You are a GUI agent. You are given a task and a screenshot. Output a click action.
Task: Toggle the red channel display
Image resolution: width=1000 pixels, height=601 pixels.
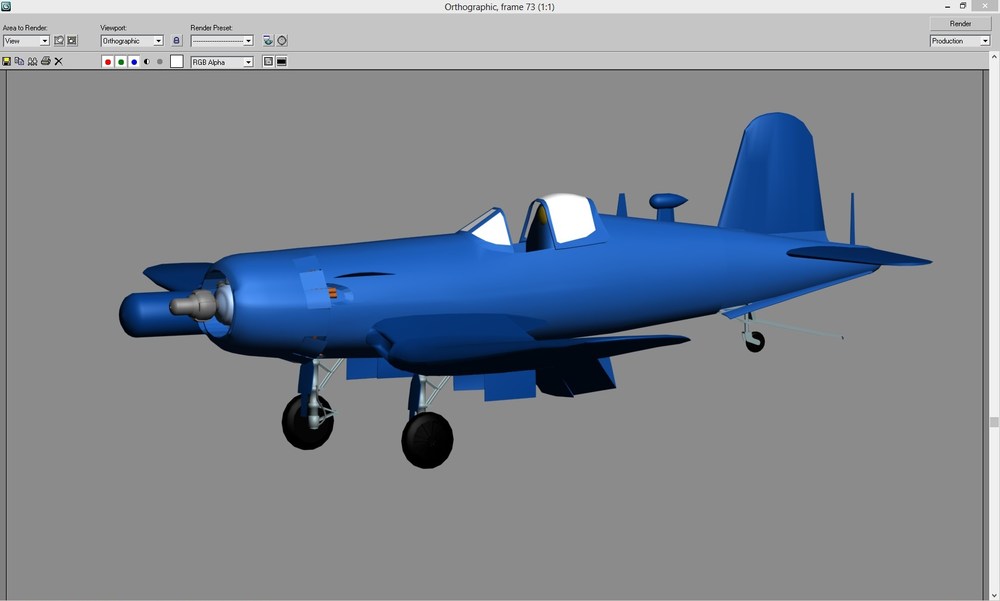(108, 62)
